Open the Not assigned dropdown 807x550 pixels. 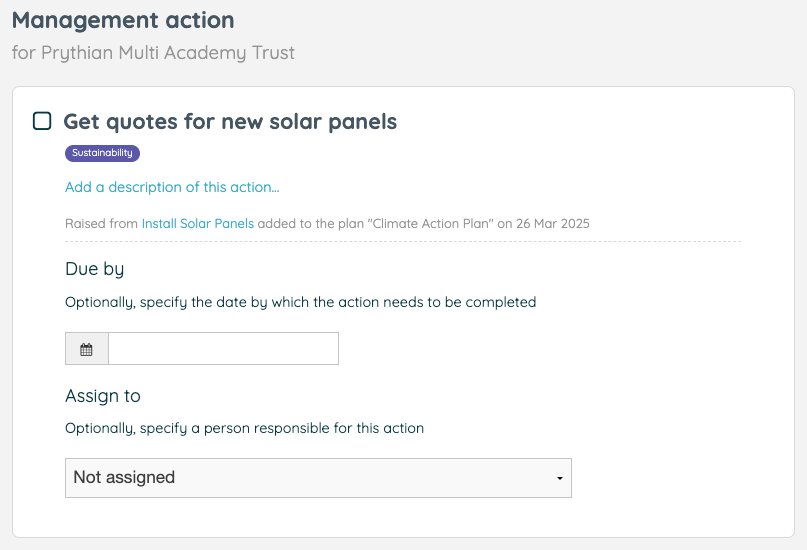[318, 478]
